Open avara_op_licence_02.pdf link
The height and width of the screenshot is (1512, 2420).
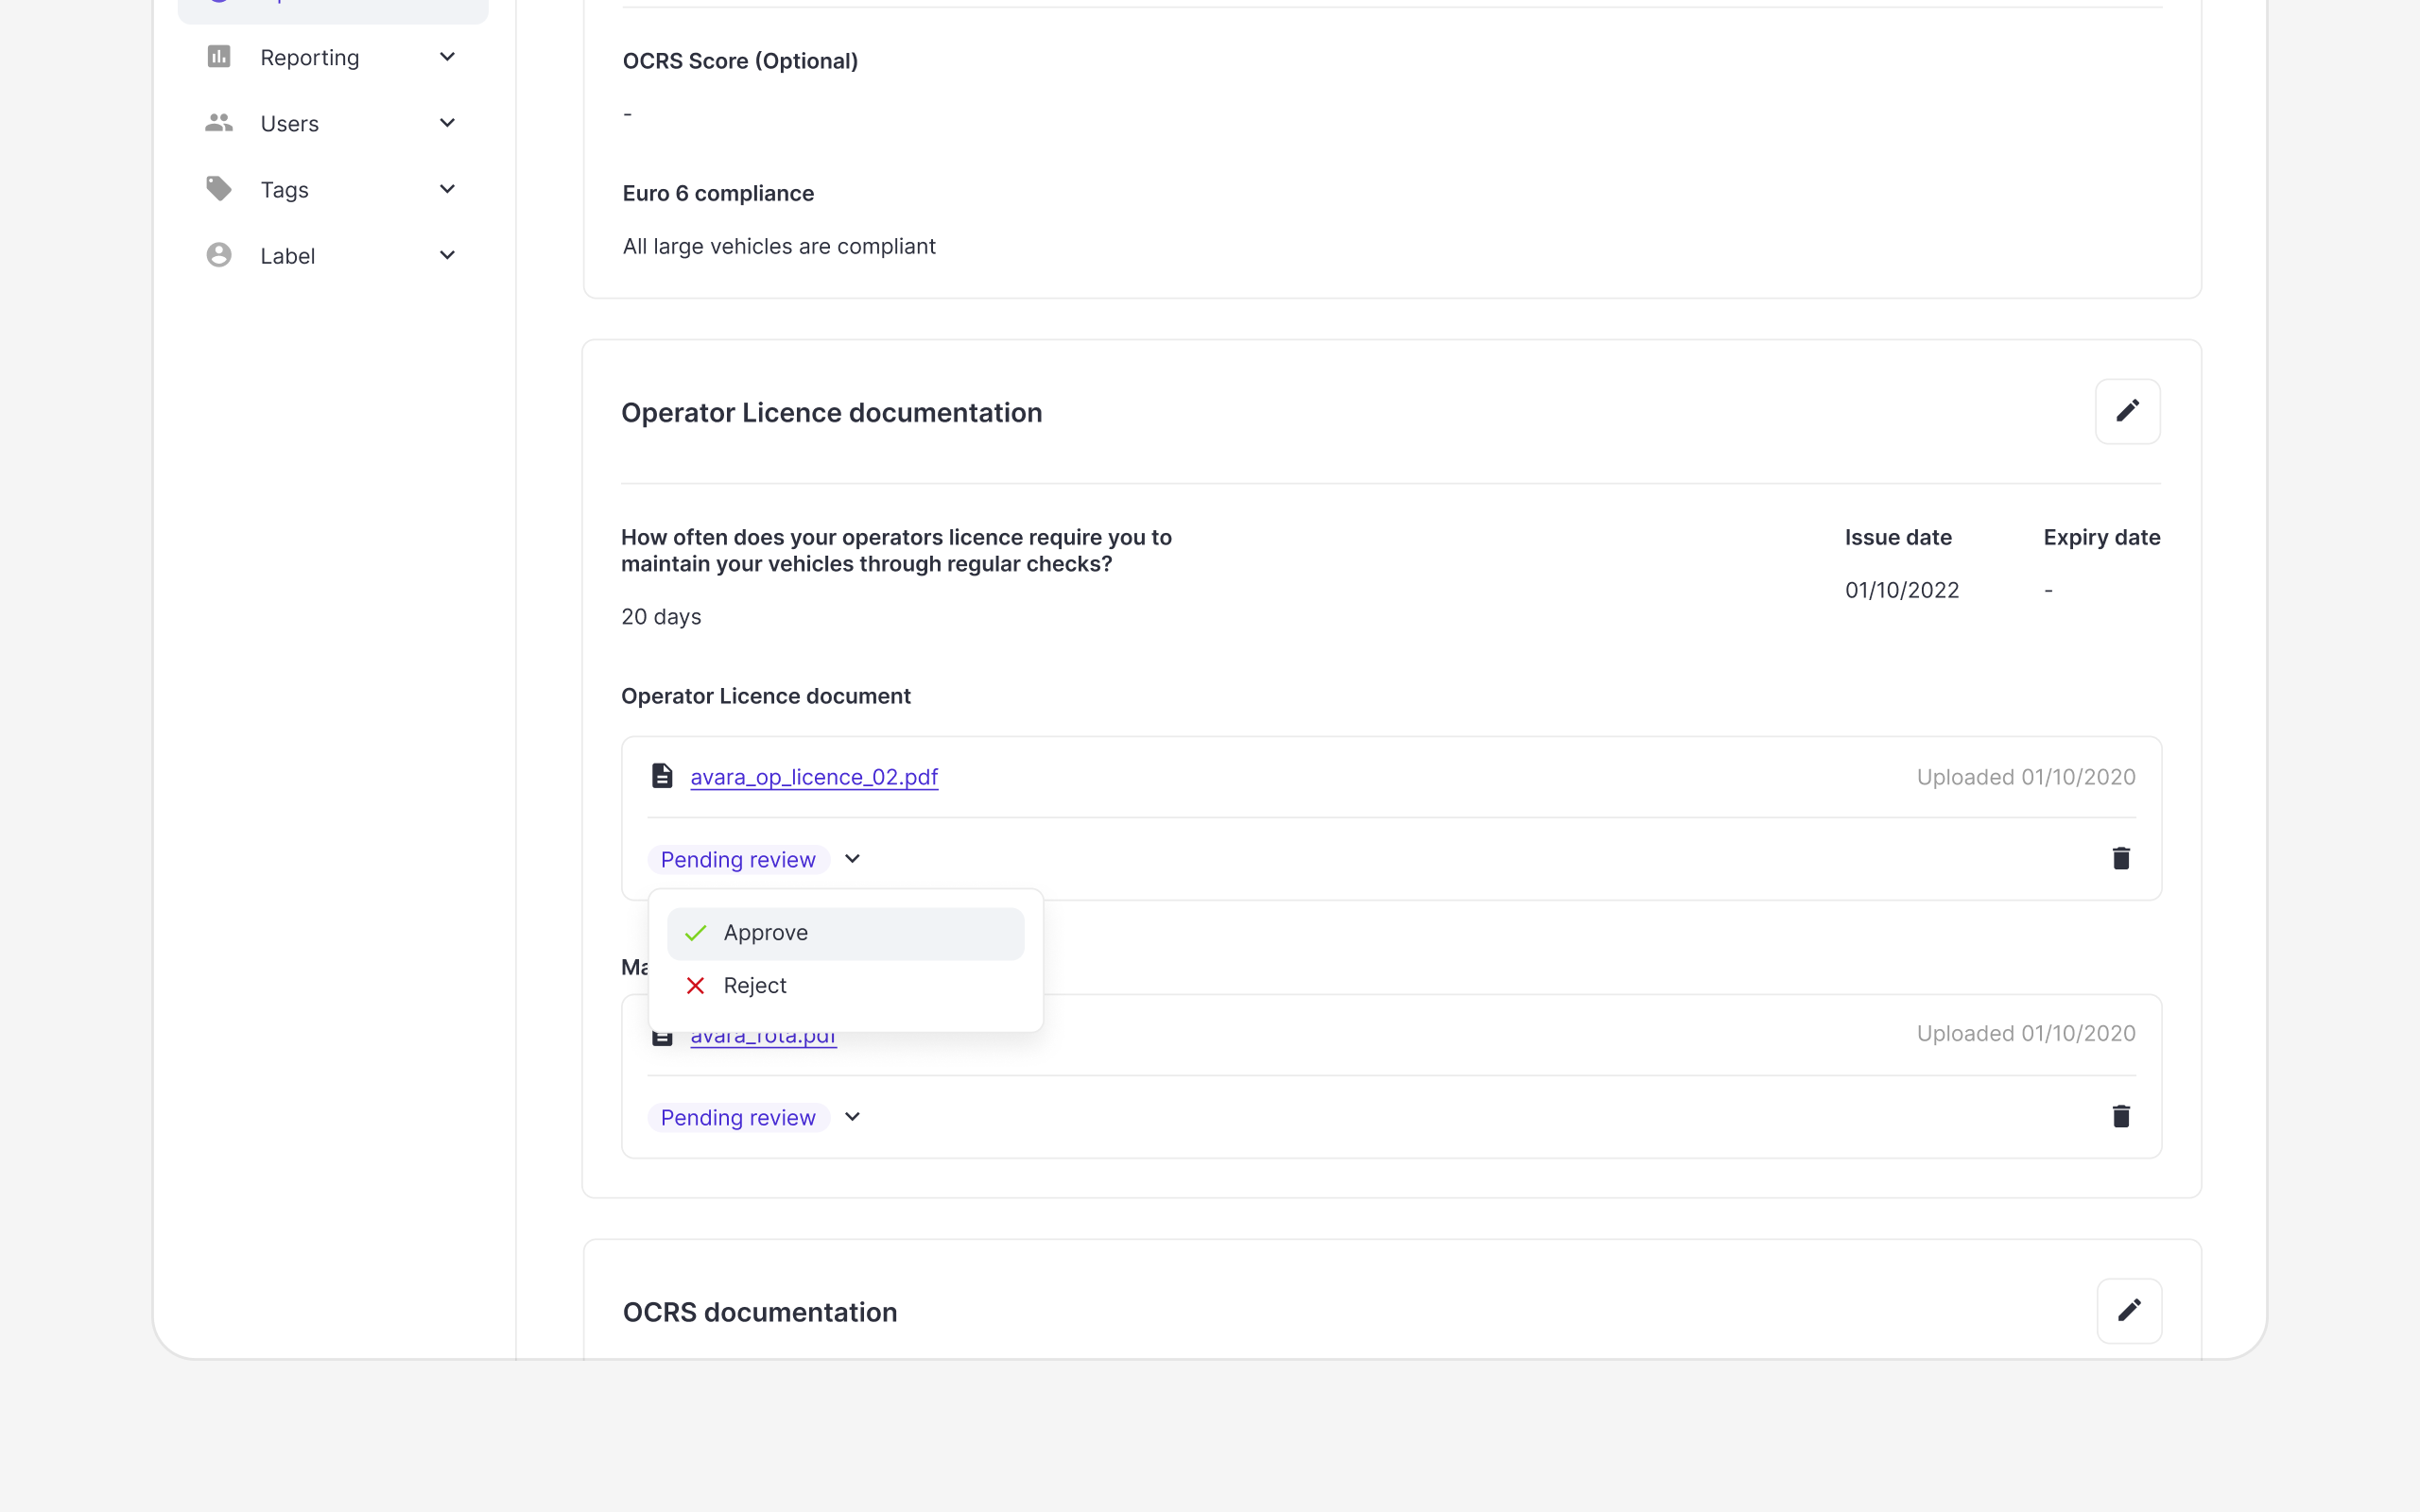[x=814, y=777]
